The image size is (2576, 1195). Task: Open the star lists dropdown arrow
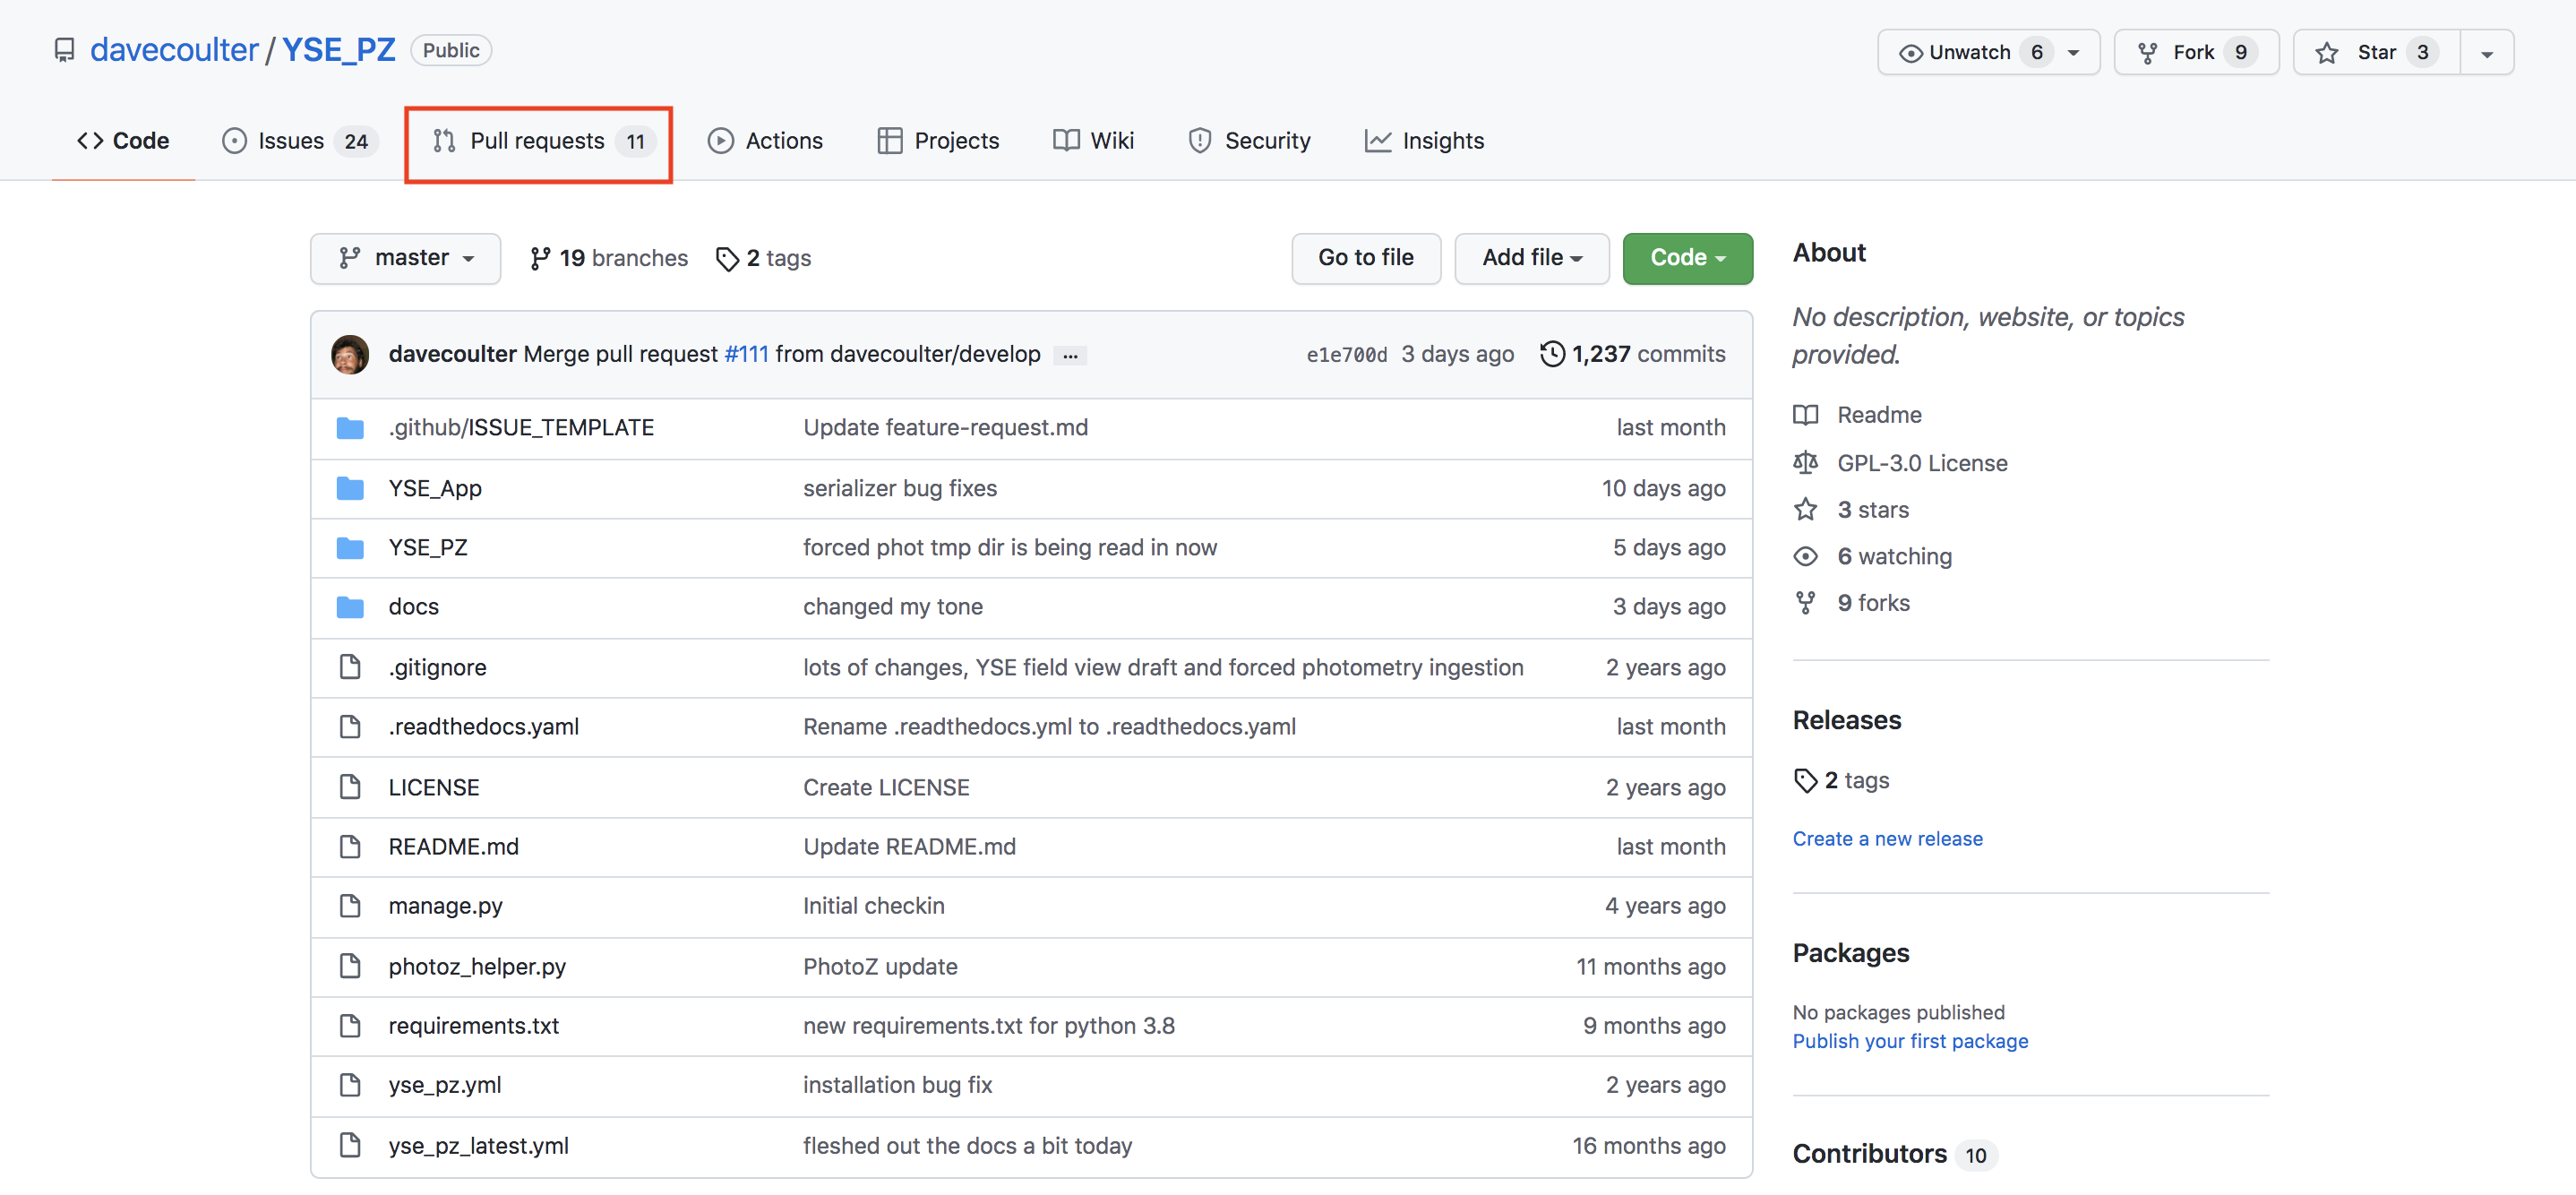[x=2487, y=53]
